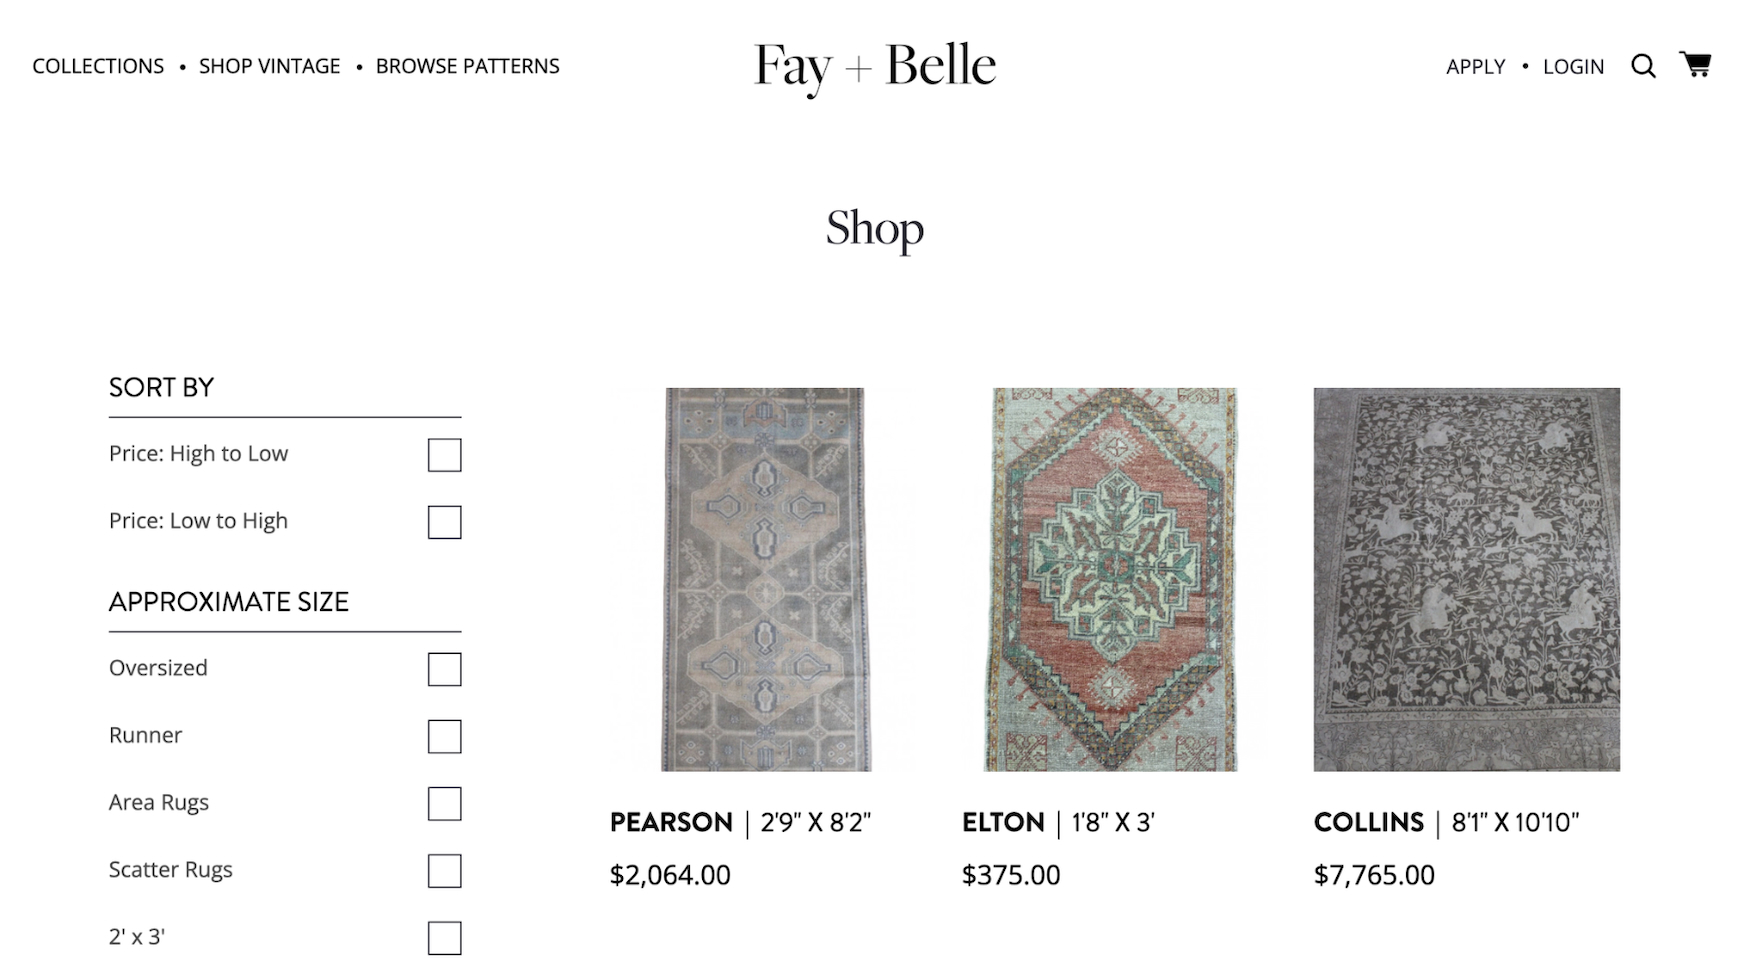Open the BROWSE PATTERNS menu

click(467, 66)
